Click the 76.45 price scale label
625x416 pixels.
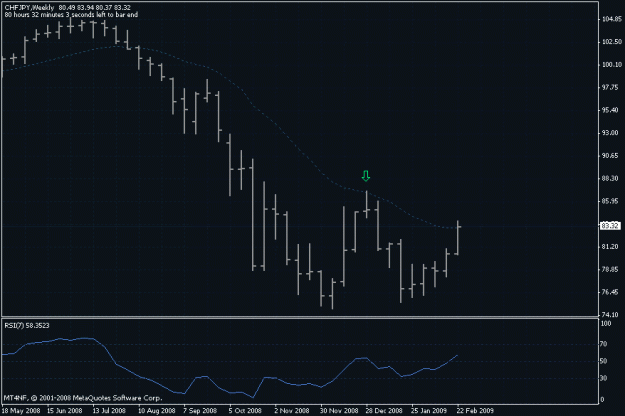coord(610,292)
